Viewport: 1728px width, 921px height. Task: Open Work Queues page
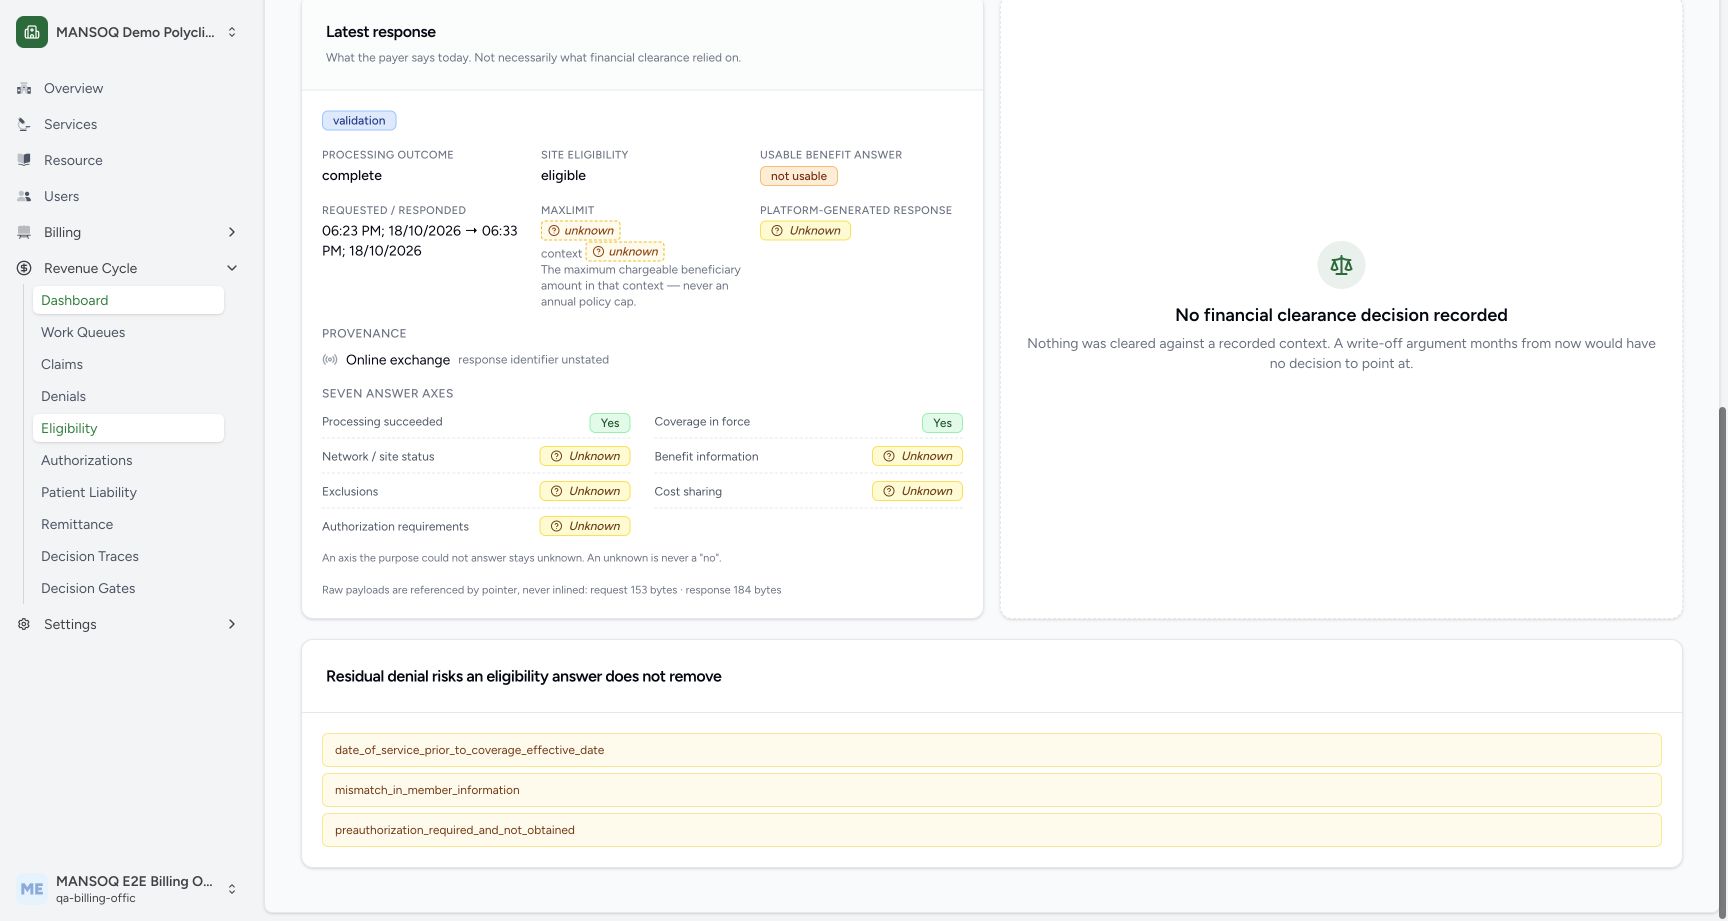click(x=128, y=332)
